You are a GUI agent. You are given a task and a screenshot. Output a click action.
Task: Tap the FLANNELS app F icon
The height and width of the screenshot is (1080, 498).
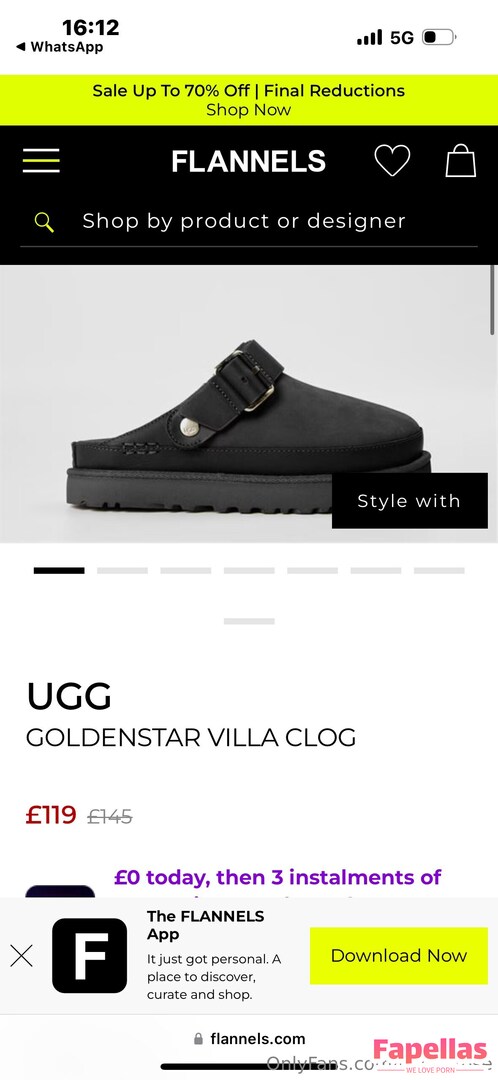click(x=90, y=955)
